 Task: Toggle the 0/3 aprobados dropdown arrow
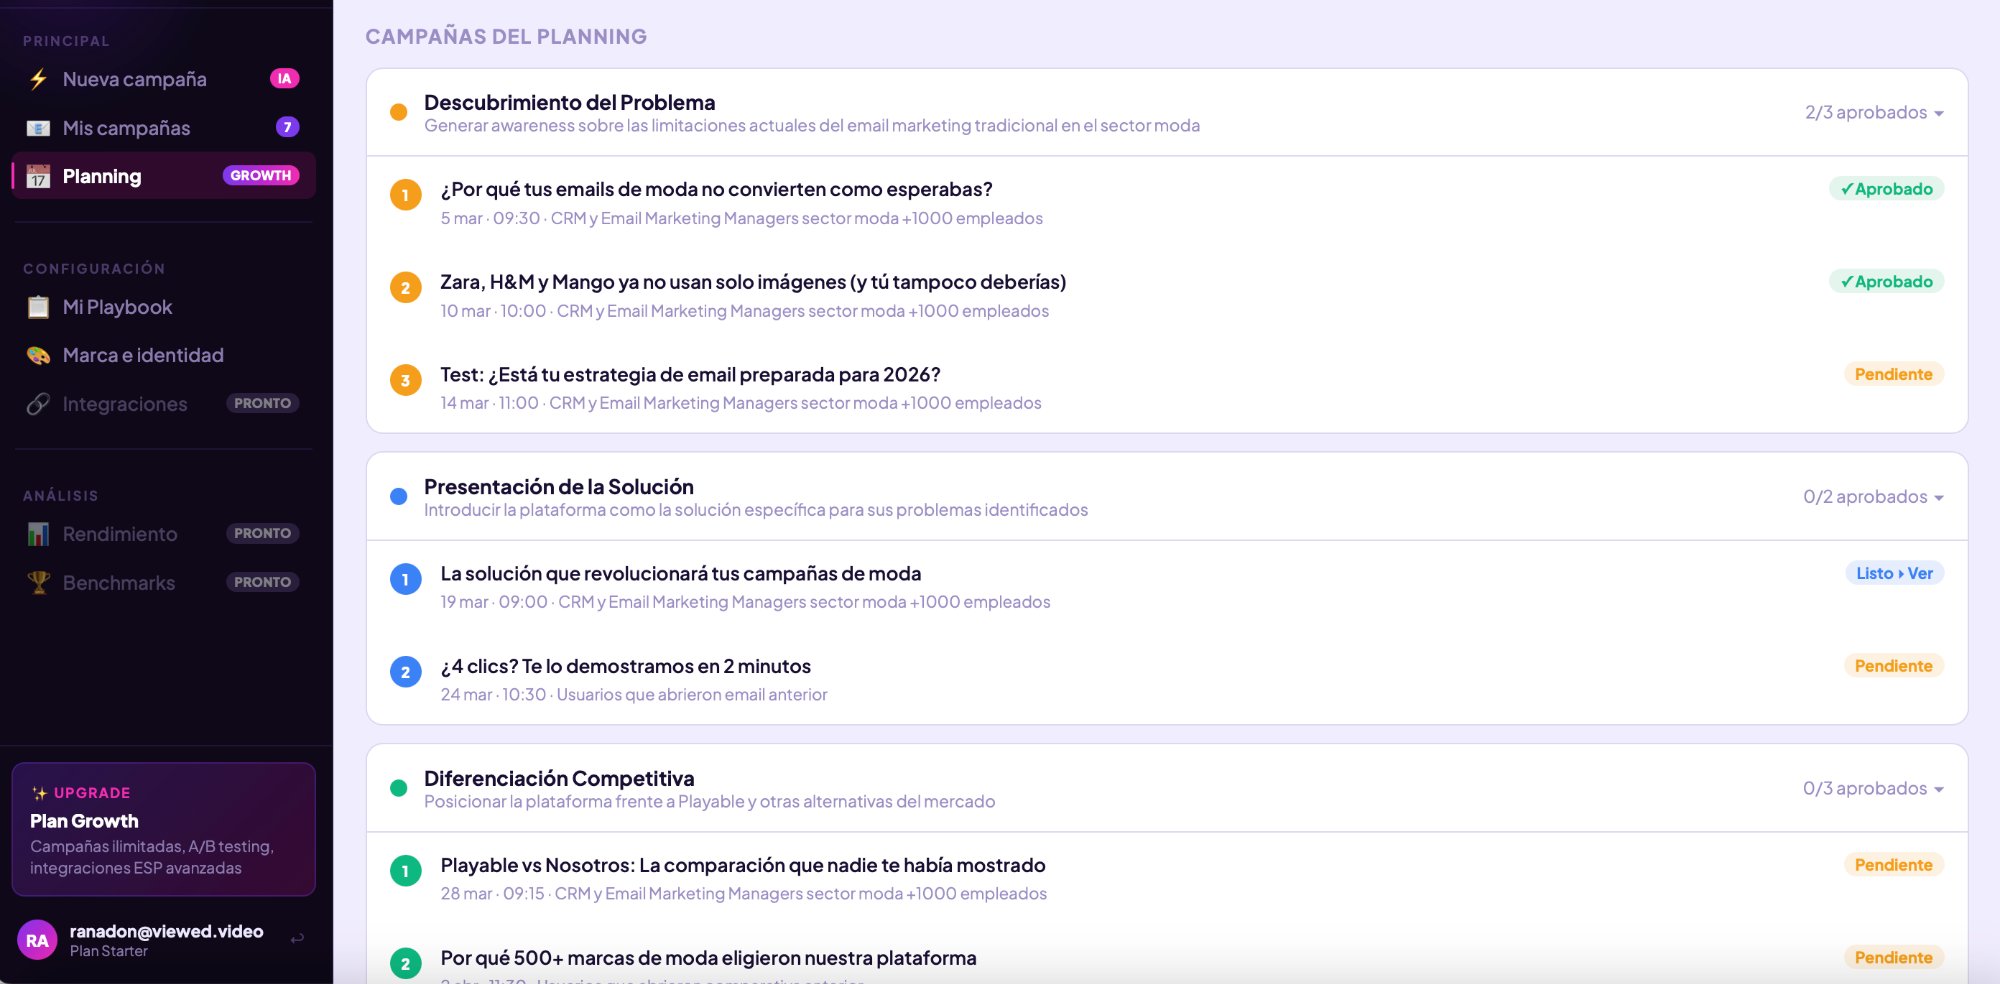(1939, 789)
